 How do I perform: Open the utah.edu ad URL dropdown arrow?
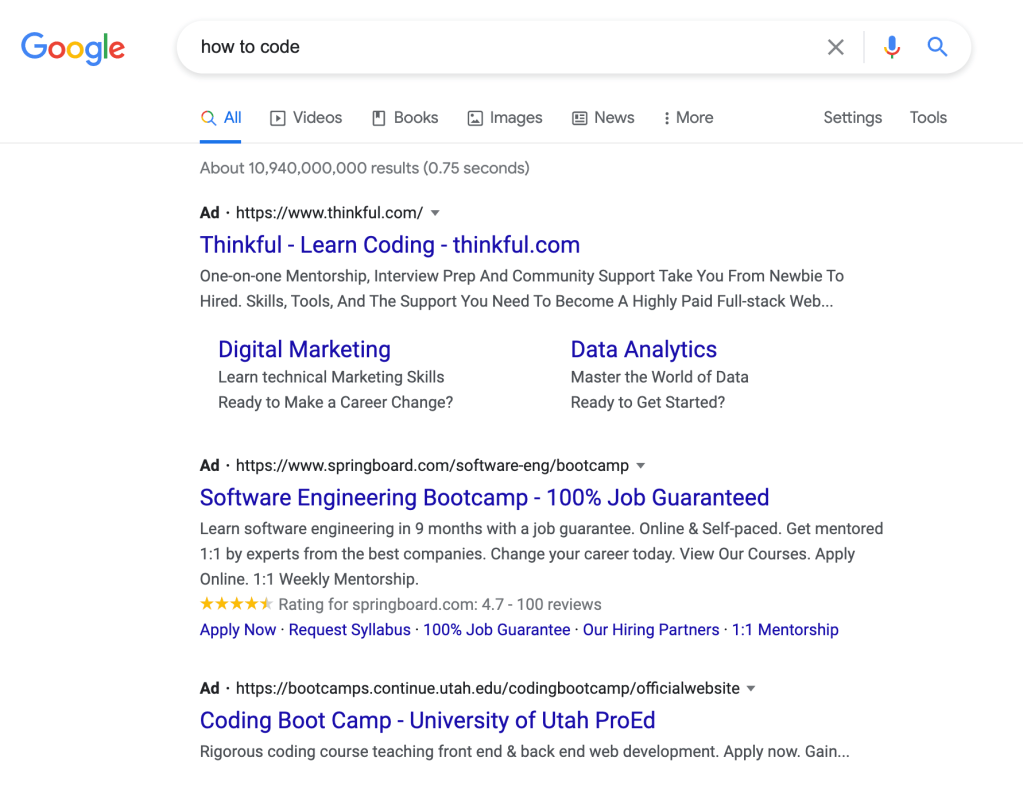[752, 689]
